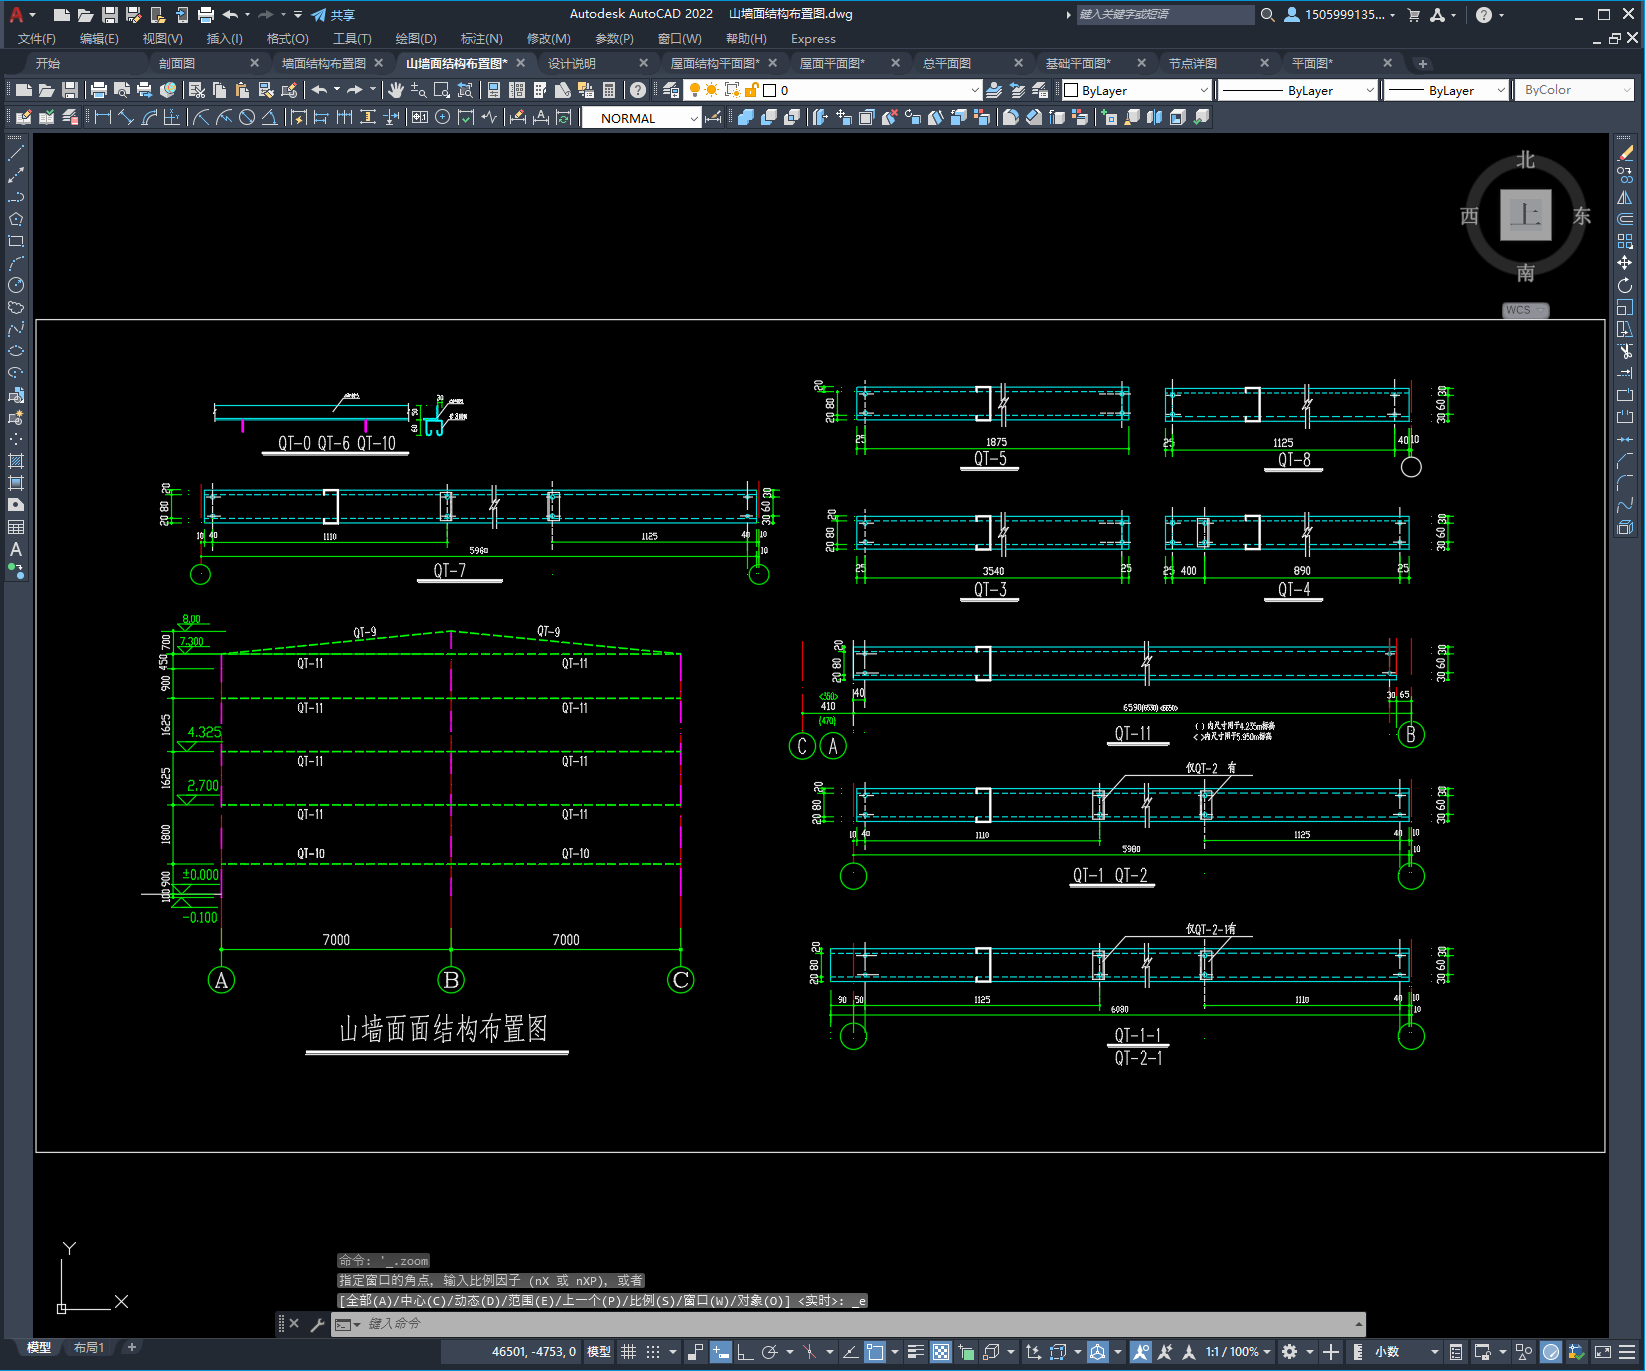
Task: Select the Circle drawing tool
Action: pos(16,285)
